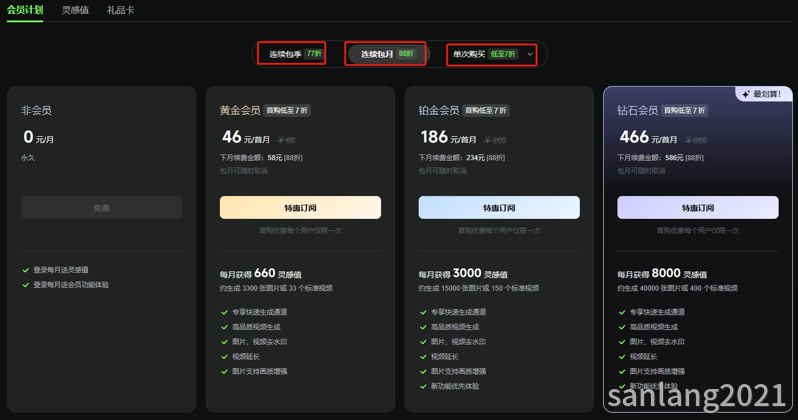Subscribe with 特惠订阅 in the 黄金会员 card
The width and height of the screenshot is (798, 420).
(300, 208)
